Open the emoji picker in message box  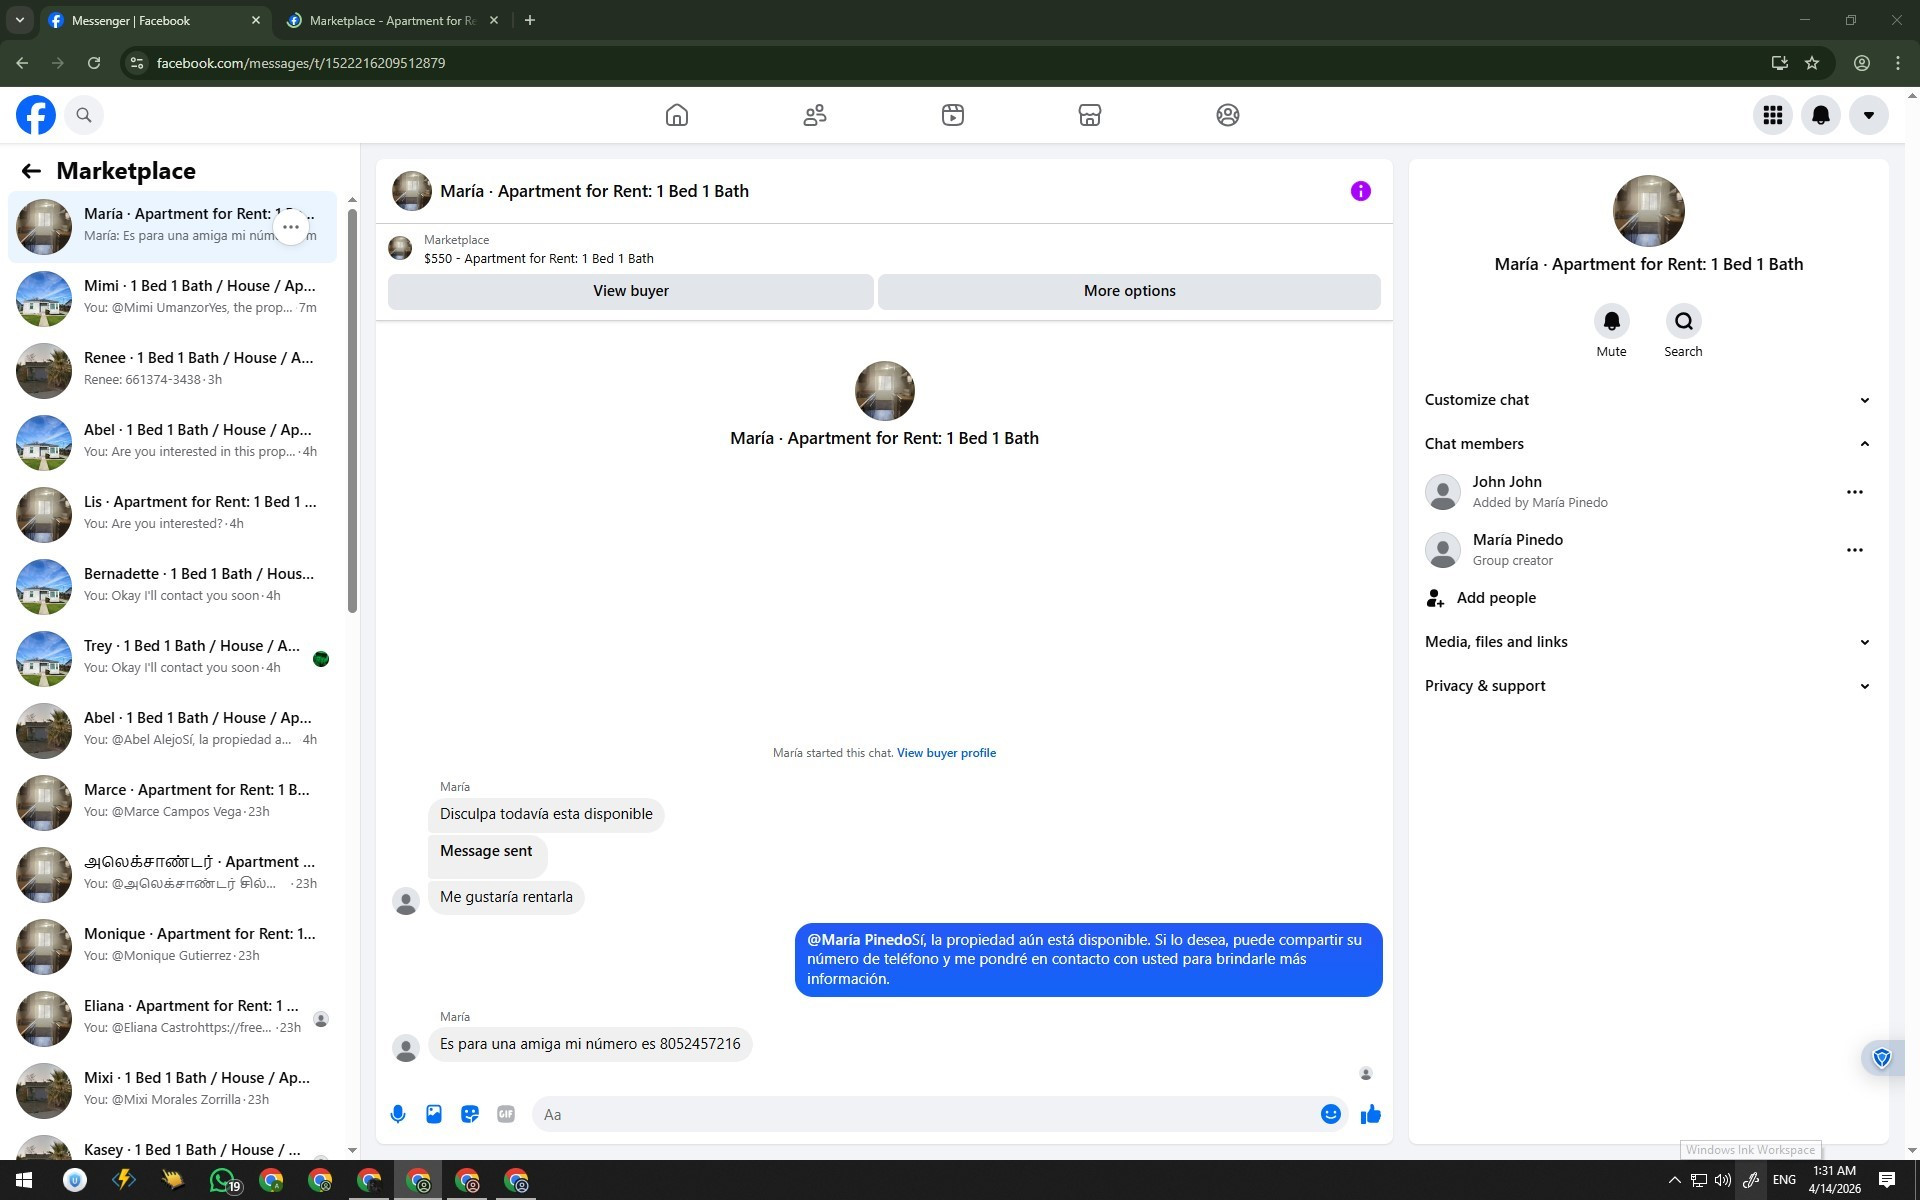1330,1114
